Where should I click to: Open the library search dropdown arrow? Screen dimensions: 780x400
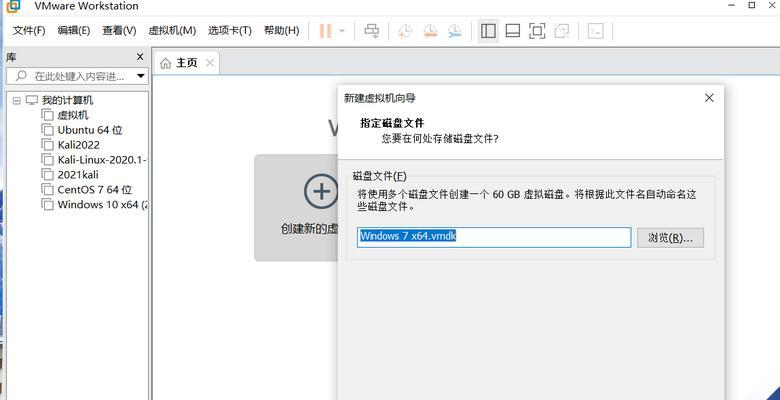[x=141, y=76]
